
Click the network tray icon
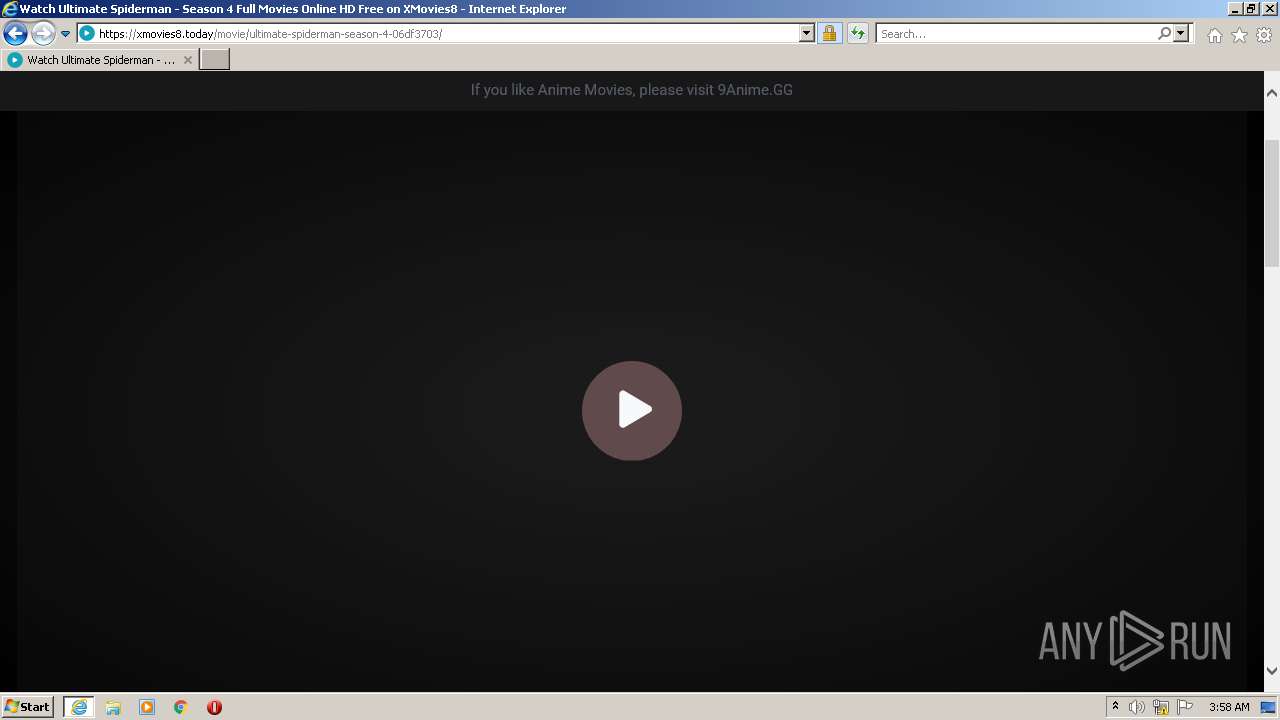click(x=1161, y=707)
